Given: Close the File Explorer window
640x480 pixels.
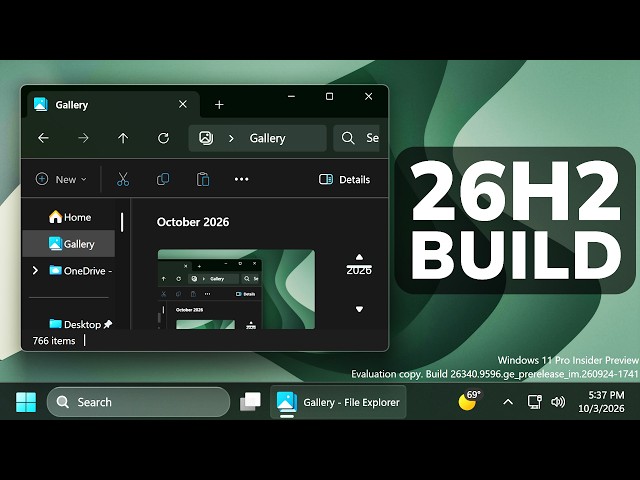Looking at the screenshot, I should 369,97.
